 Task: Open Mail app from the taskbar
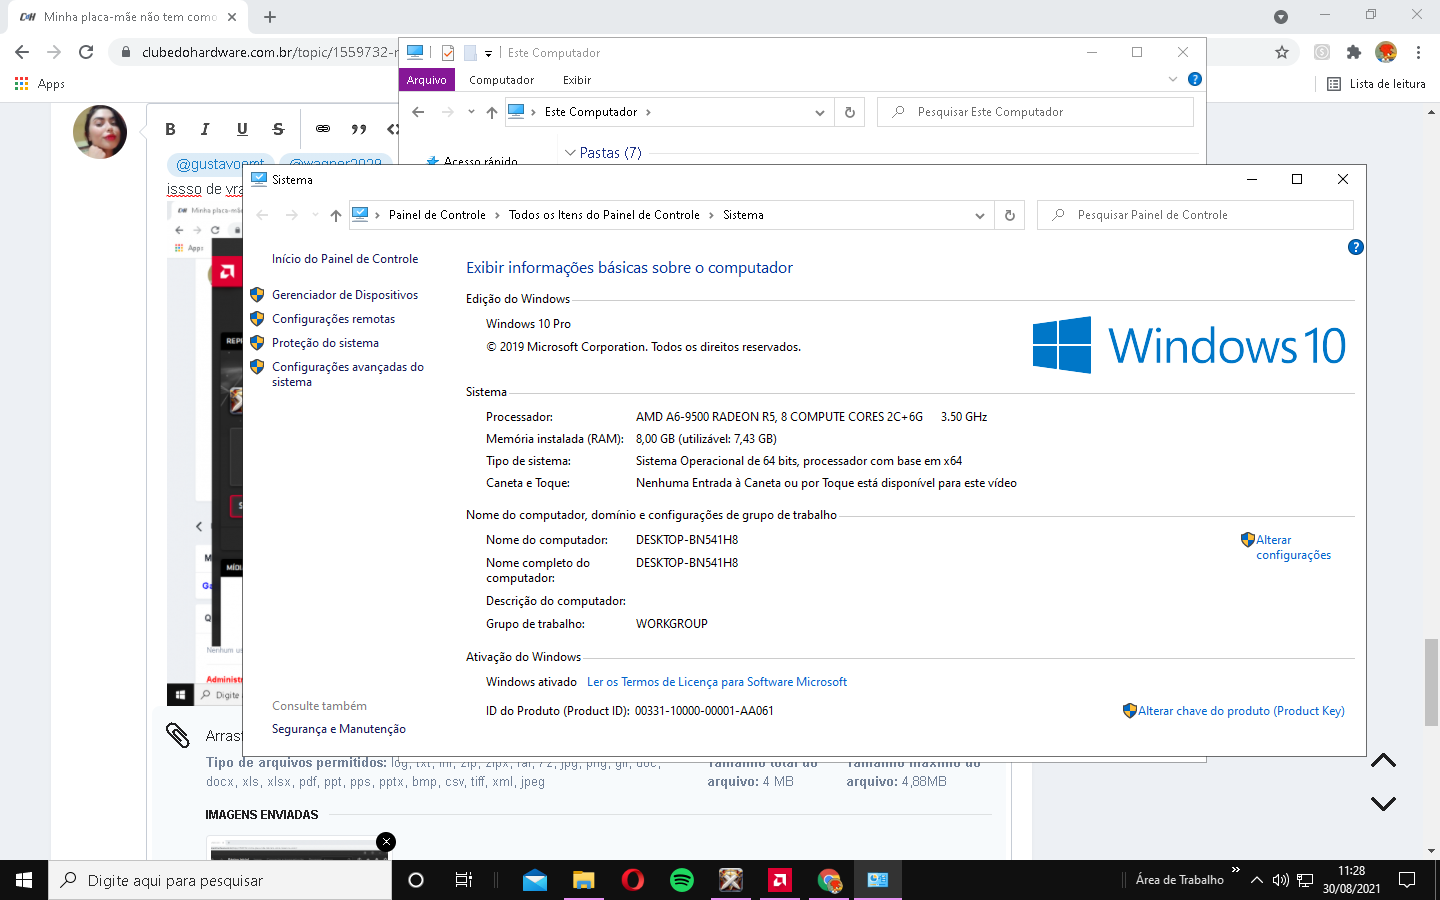(535, 880)
